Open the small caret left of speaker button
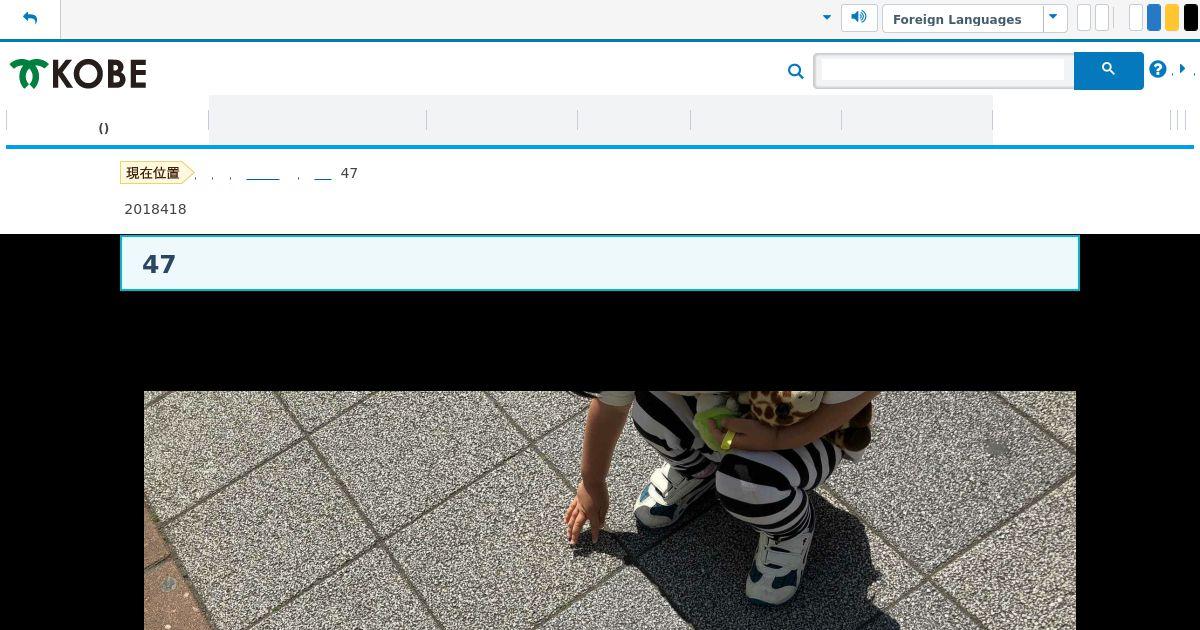Viewport: 1200px width, 630px height. point(827,17)
